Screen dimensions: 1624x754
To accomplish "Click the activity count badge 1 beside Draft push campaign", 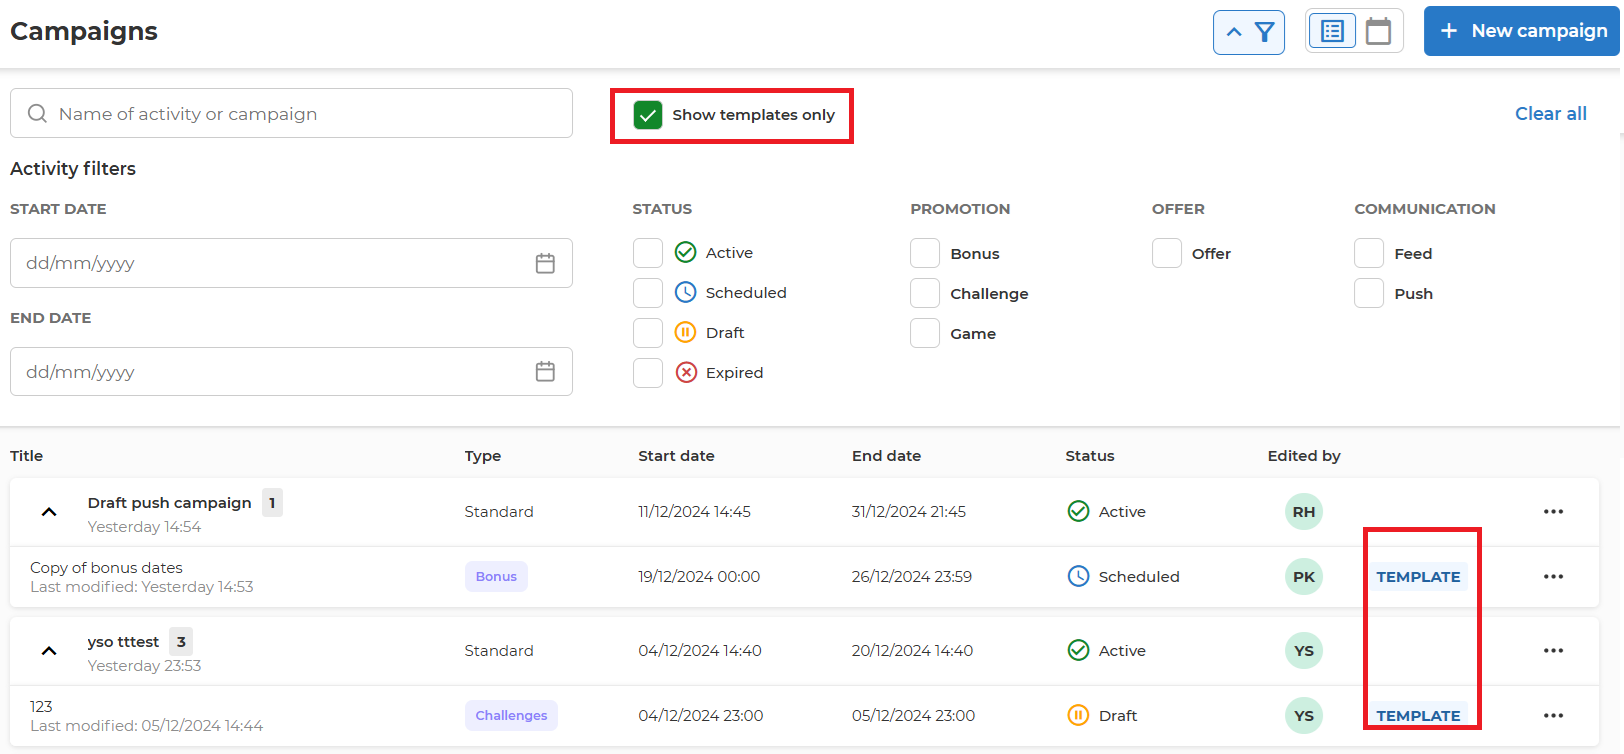I will coord(272,502).
